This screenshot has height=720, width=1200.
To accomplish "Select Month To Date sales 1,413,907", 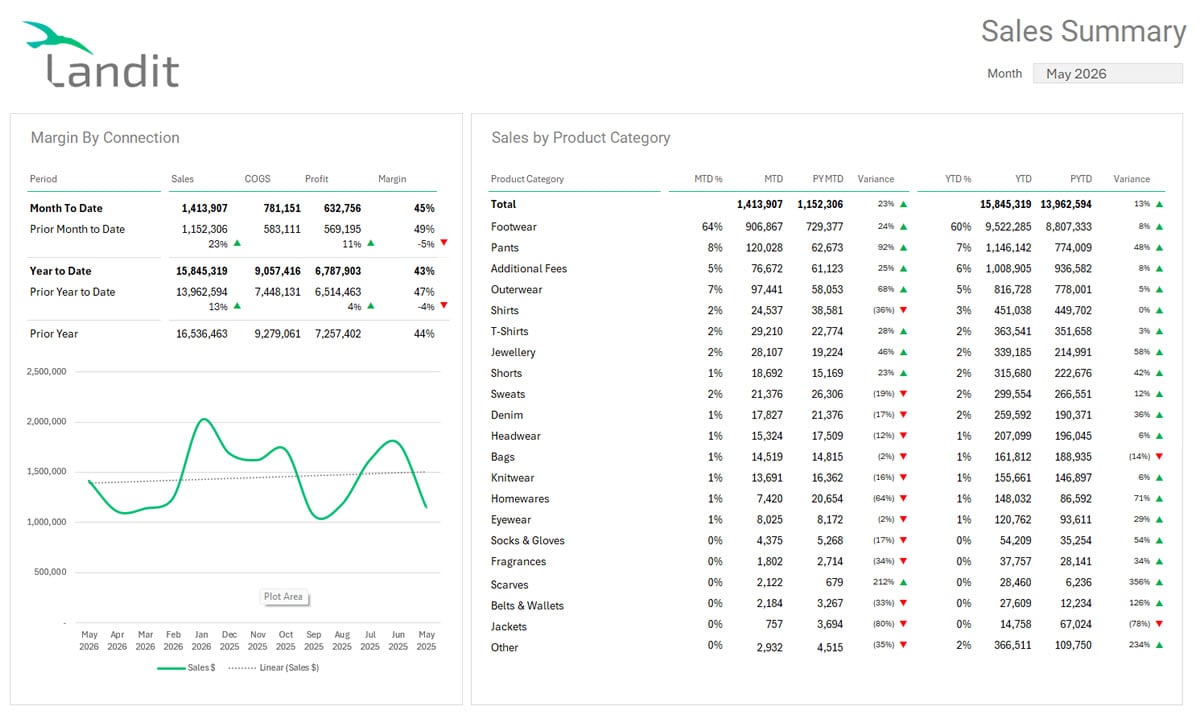I will point(204,208).
